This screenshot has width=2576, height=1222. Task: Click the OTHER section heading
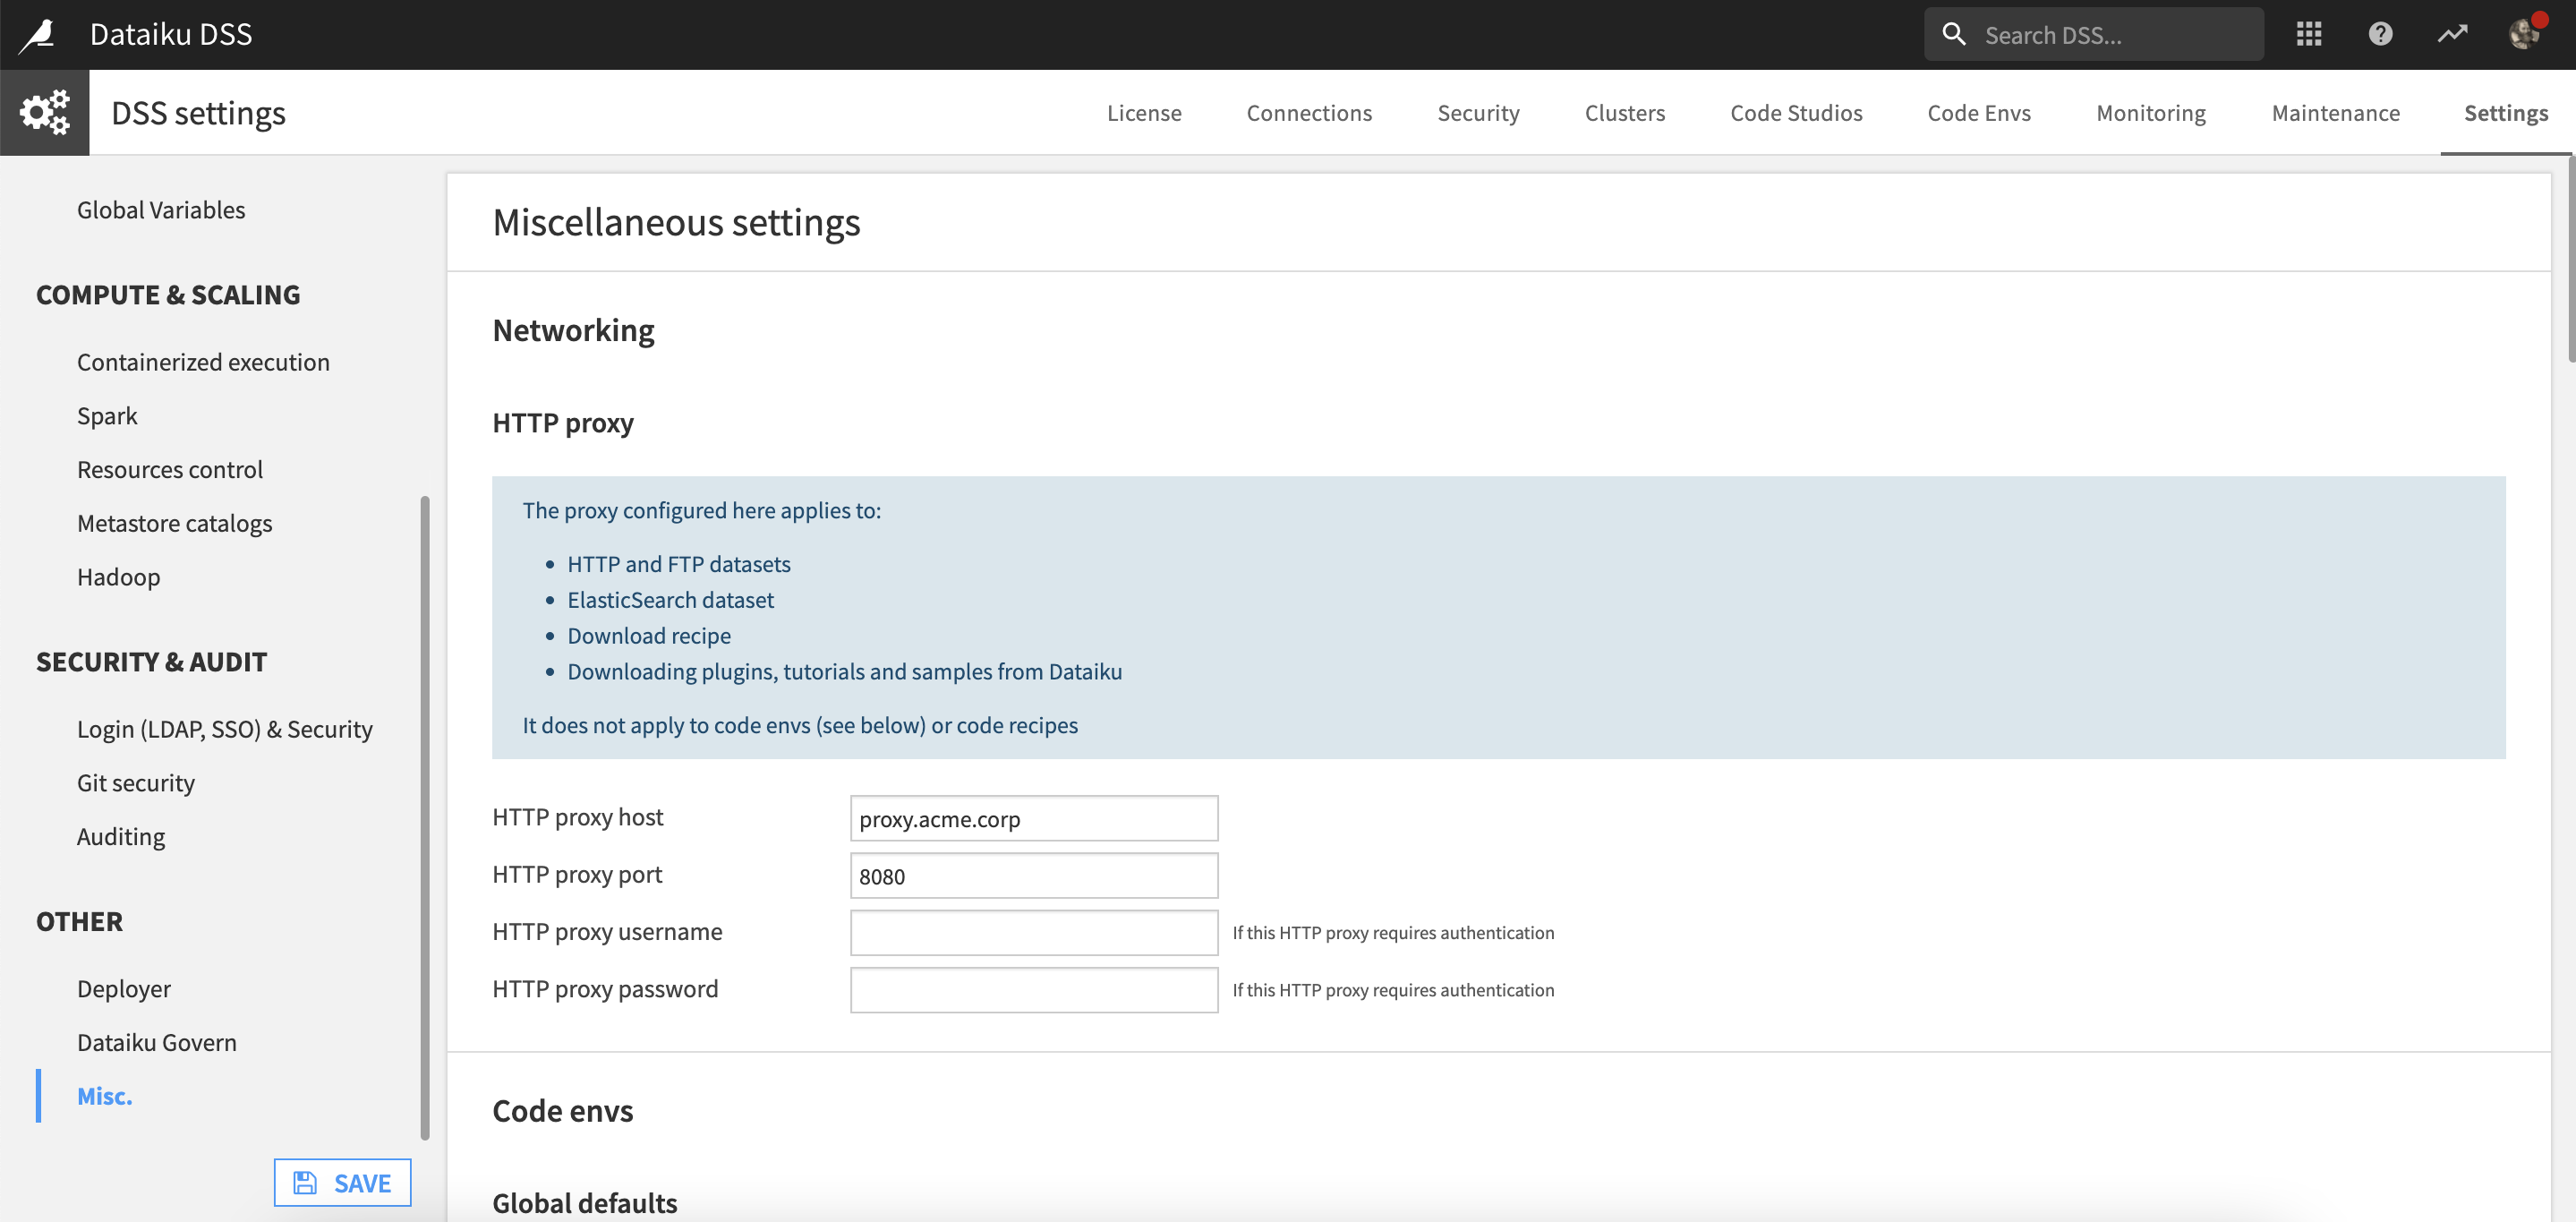pyautogui.click(x=79, y=921)
